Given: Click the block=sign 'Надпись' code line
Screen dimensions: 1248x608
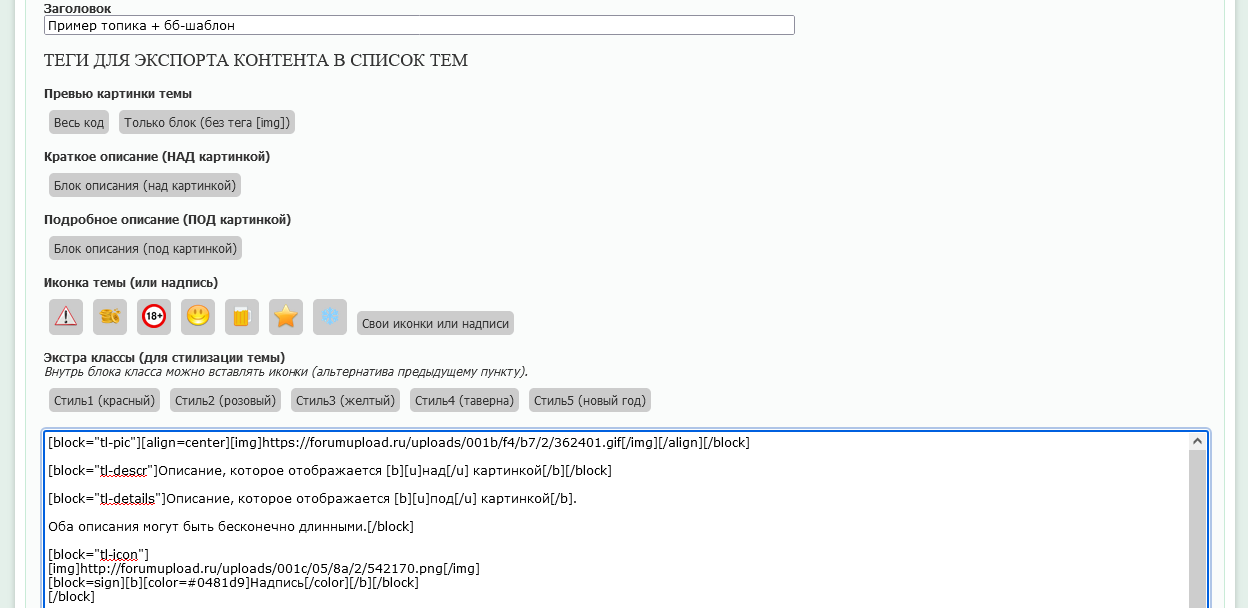Looking at the screenshot, I should 233,582.
